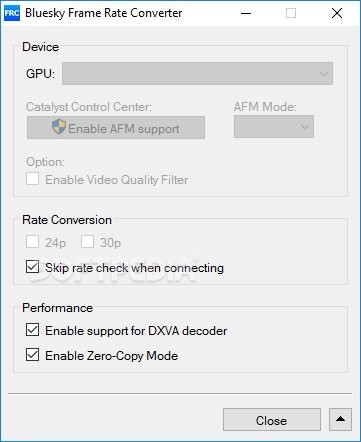Click the UAC shield icon on AFM button
The height and width of the screenshot is (442, 361).
pos(59,127)
